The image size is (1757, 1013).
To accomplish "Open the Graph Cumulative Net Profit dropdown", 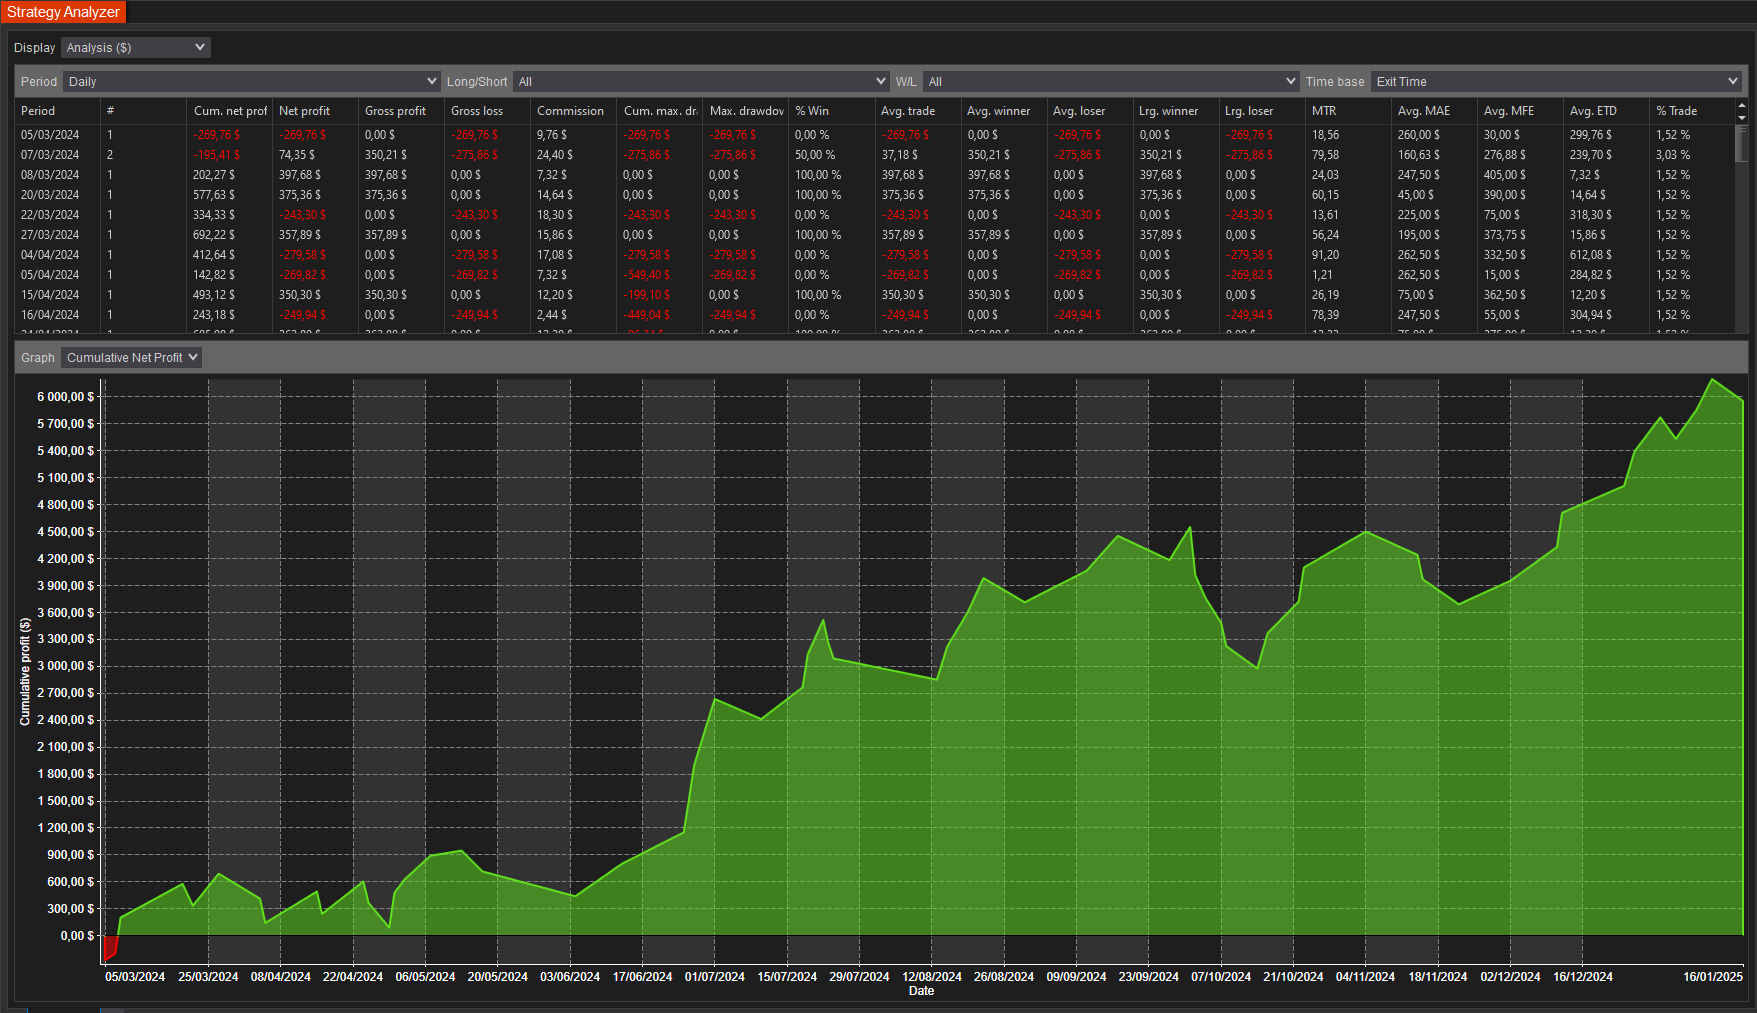I will (x=131, y=357).
